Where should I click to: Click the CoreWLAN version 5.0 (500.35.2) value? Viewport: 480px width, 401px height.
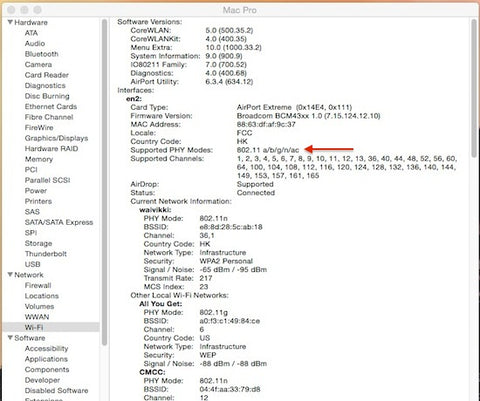click(229, 30)
